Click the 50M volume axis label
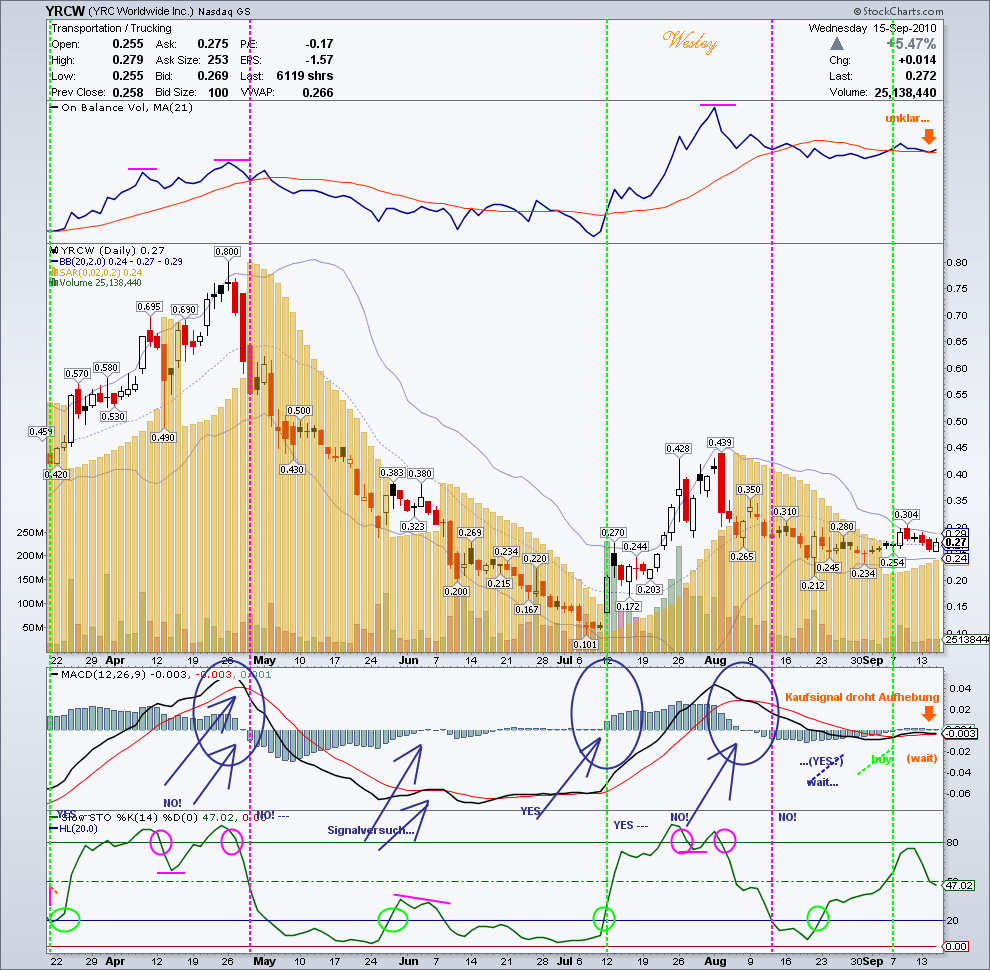The width and height of the screenshot is (990, 970). [33, 628]
